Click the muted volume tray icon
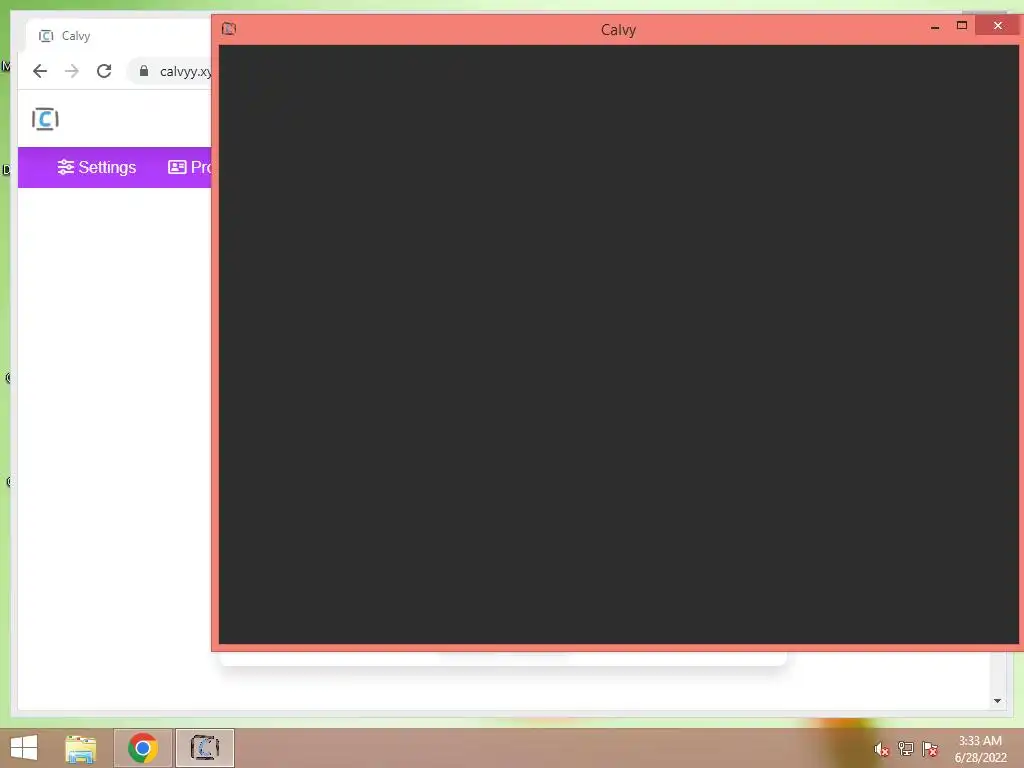 882,749
